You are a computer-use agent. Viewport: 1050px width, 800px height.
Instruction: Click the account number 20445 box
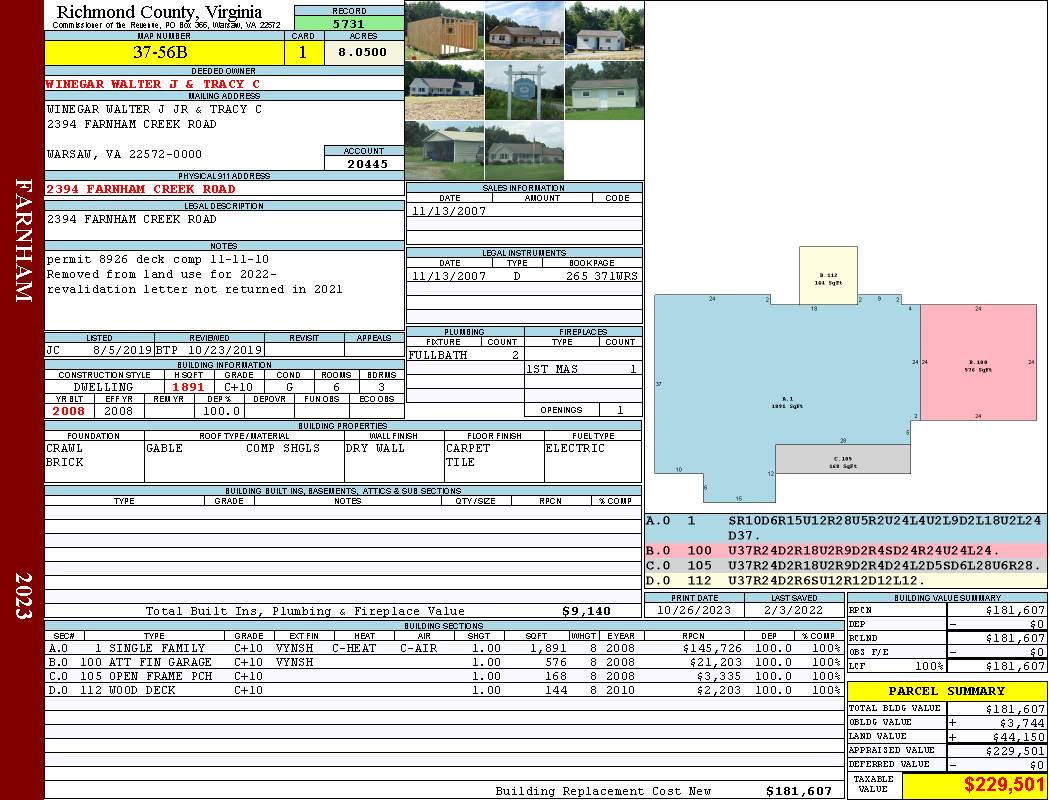click(364, 163)
